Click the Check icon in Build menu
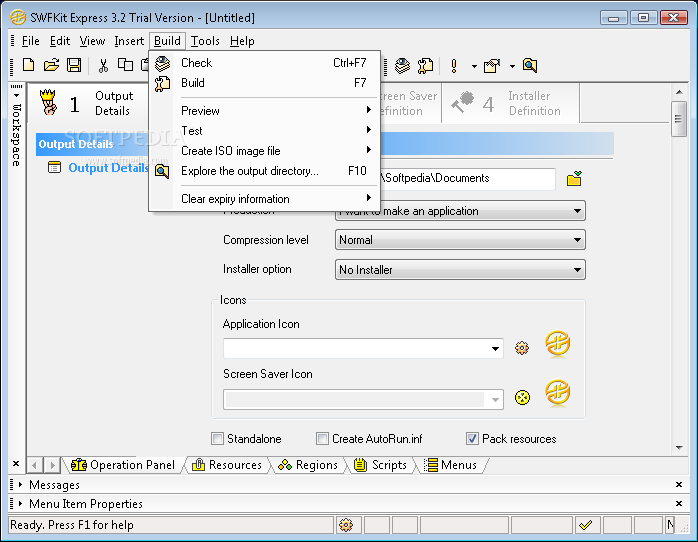 [x=162, y=63]
